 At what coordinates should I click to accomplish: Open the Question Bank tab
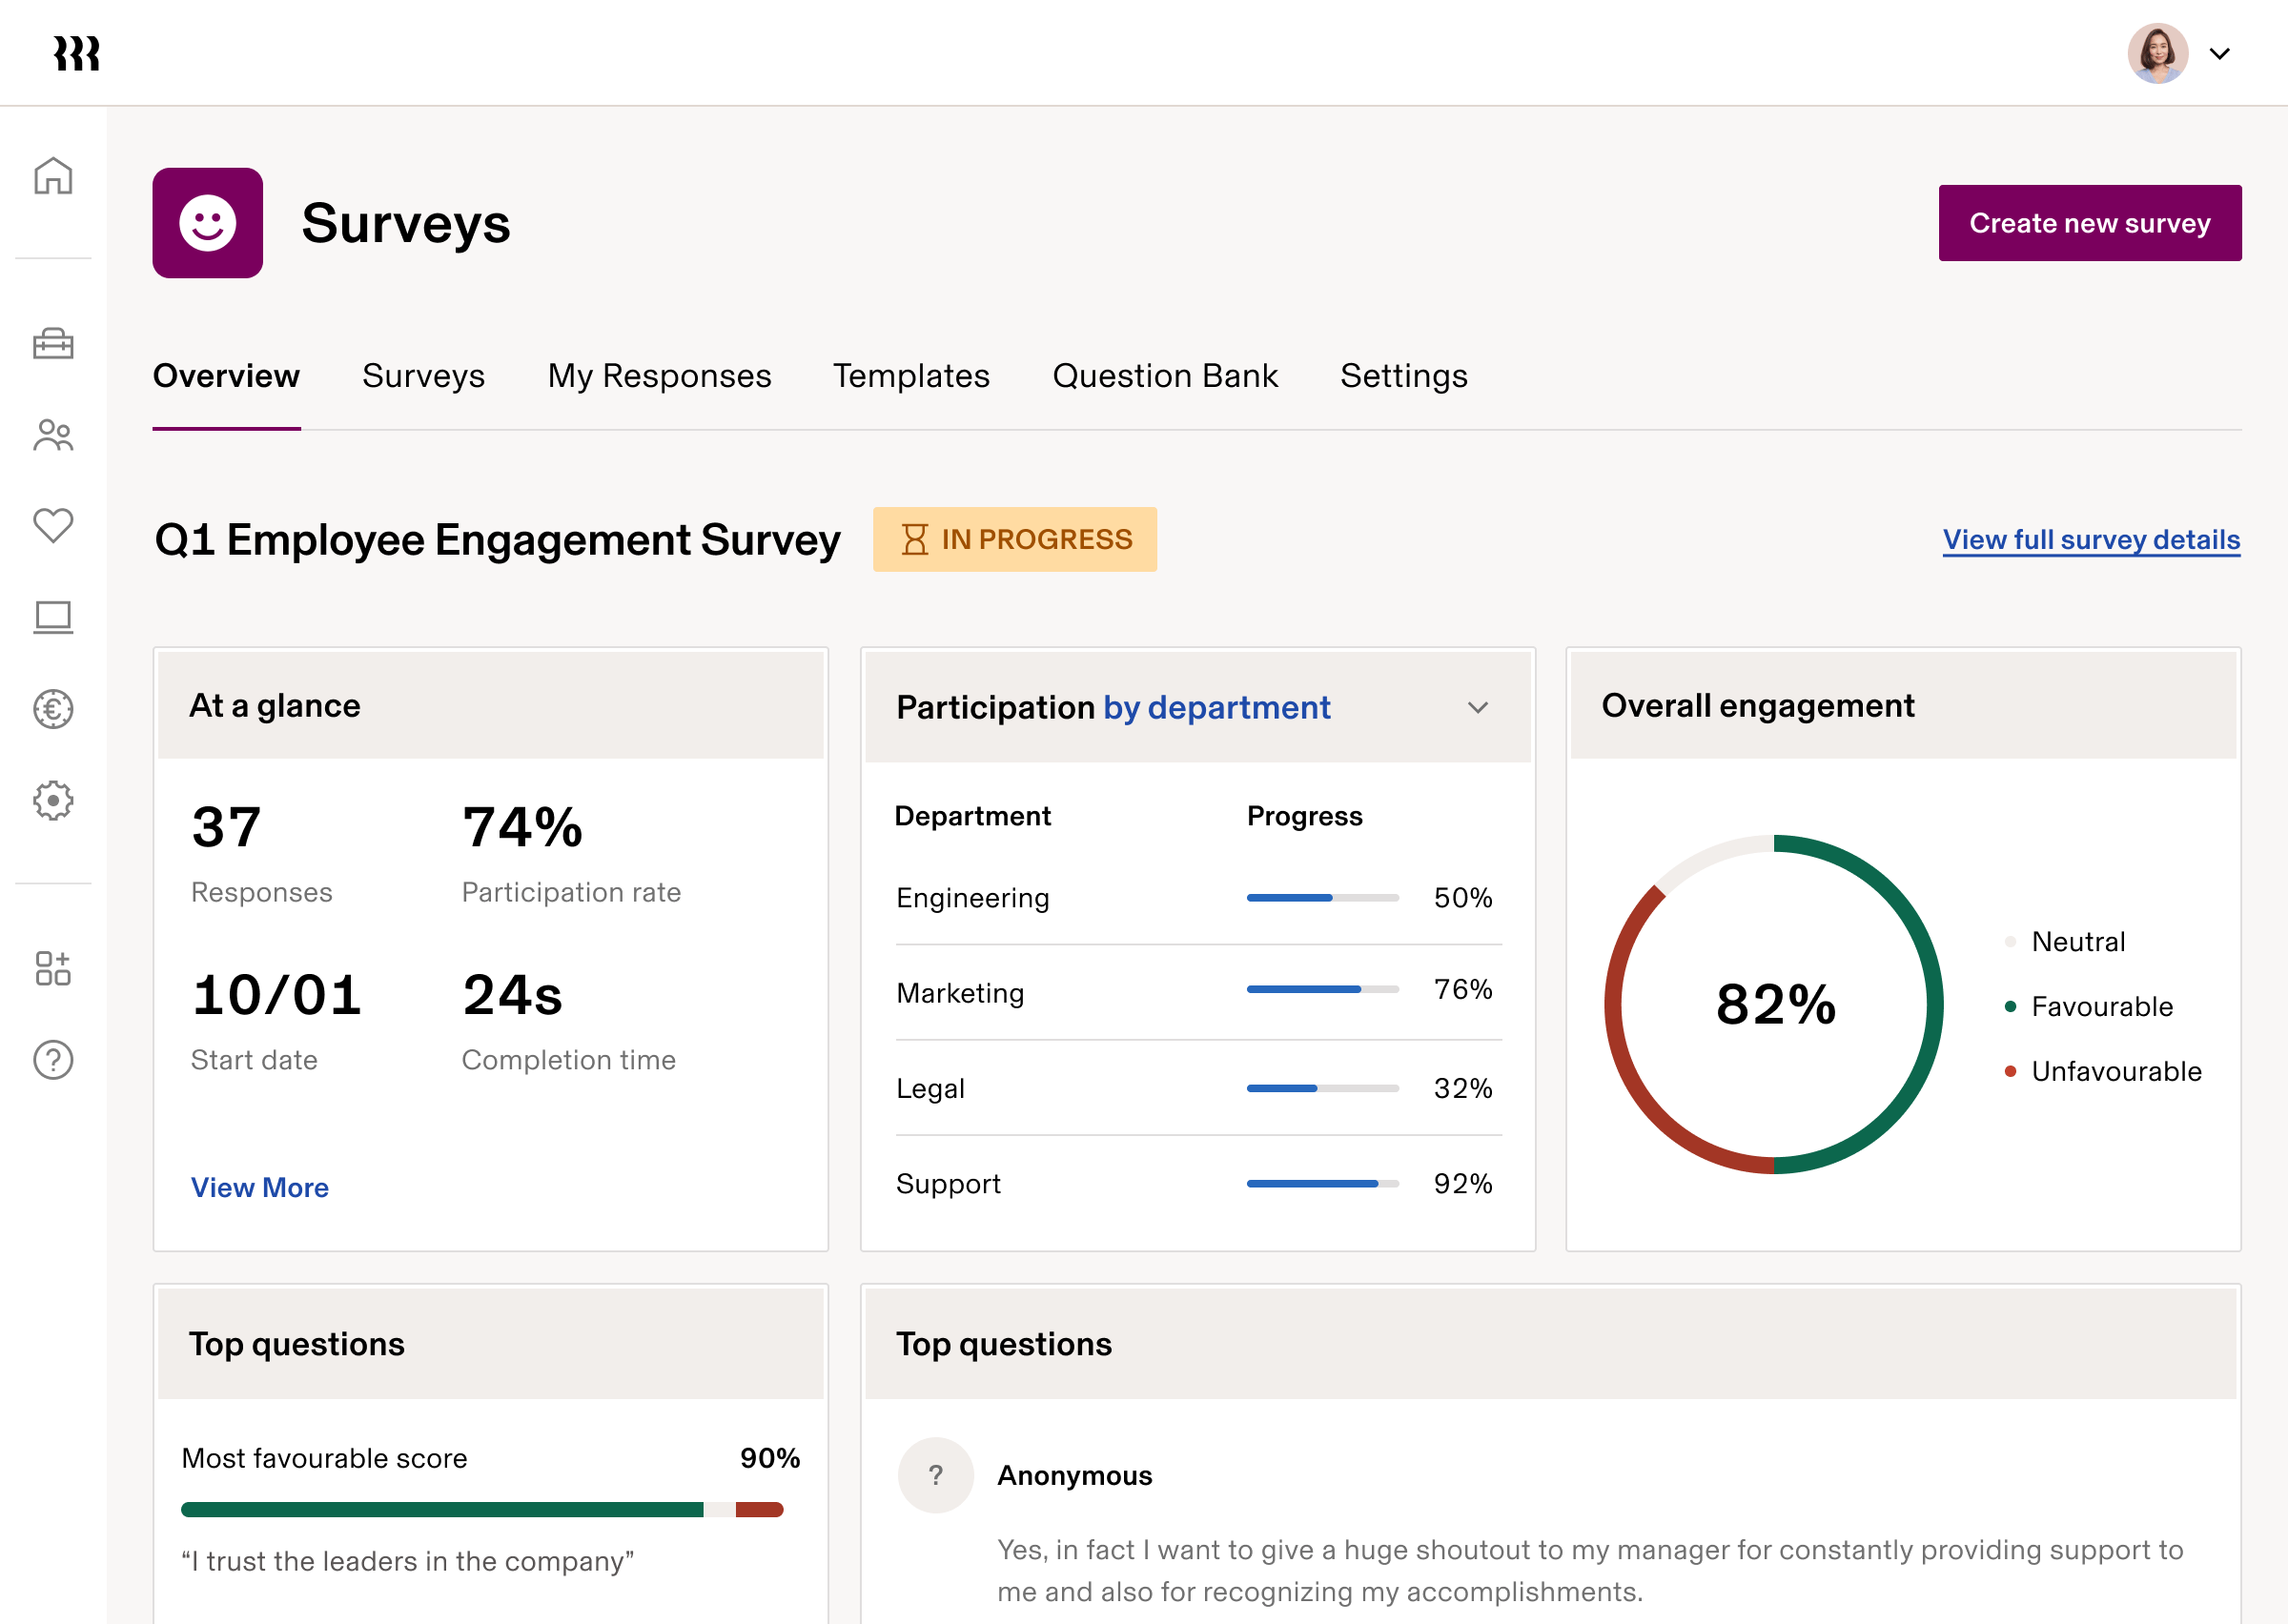[1164, 376]
